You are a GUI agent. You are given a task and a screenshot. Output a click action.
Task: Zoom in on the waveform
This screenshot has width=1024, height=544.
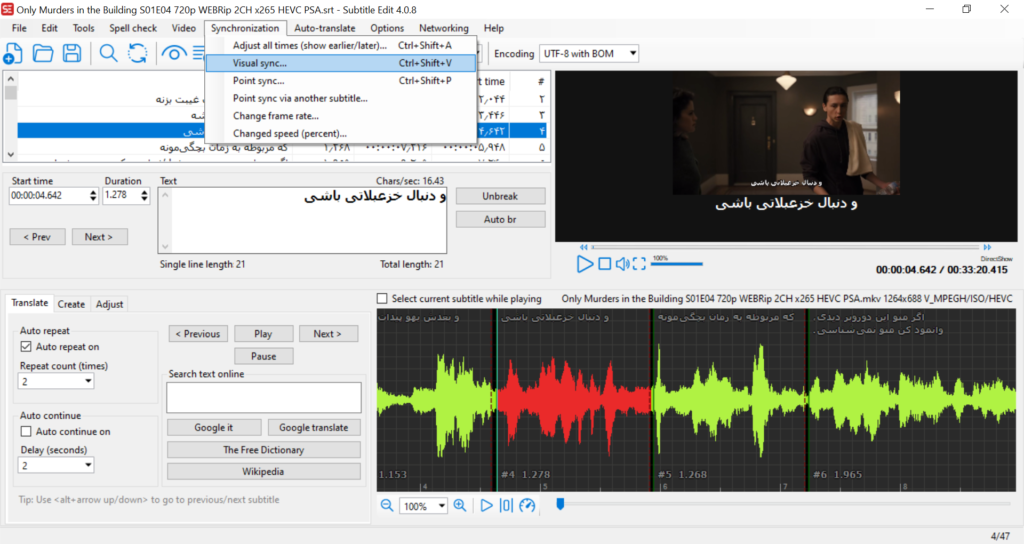coord(460,506)
